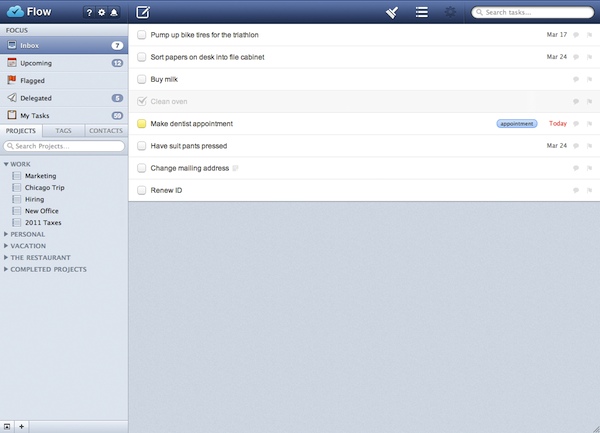Select Inbox in the Focus list

pyautogui.click(x=64, y=46)
